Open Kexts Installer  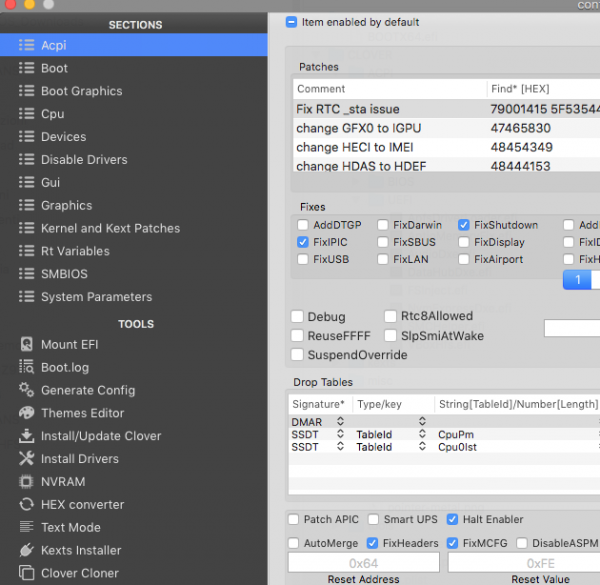[80, 550]
